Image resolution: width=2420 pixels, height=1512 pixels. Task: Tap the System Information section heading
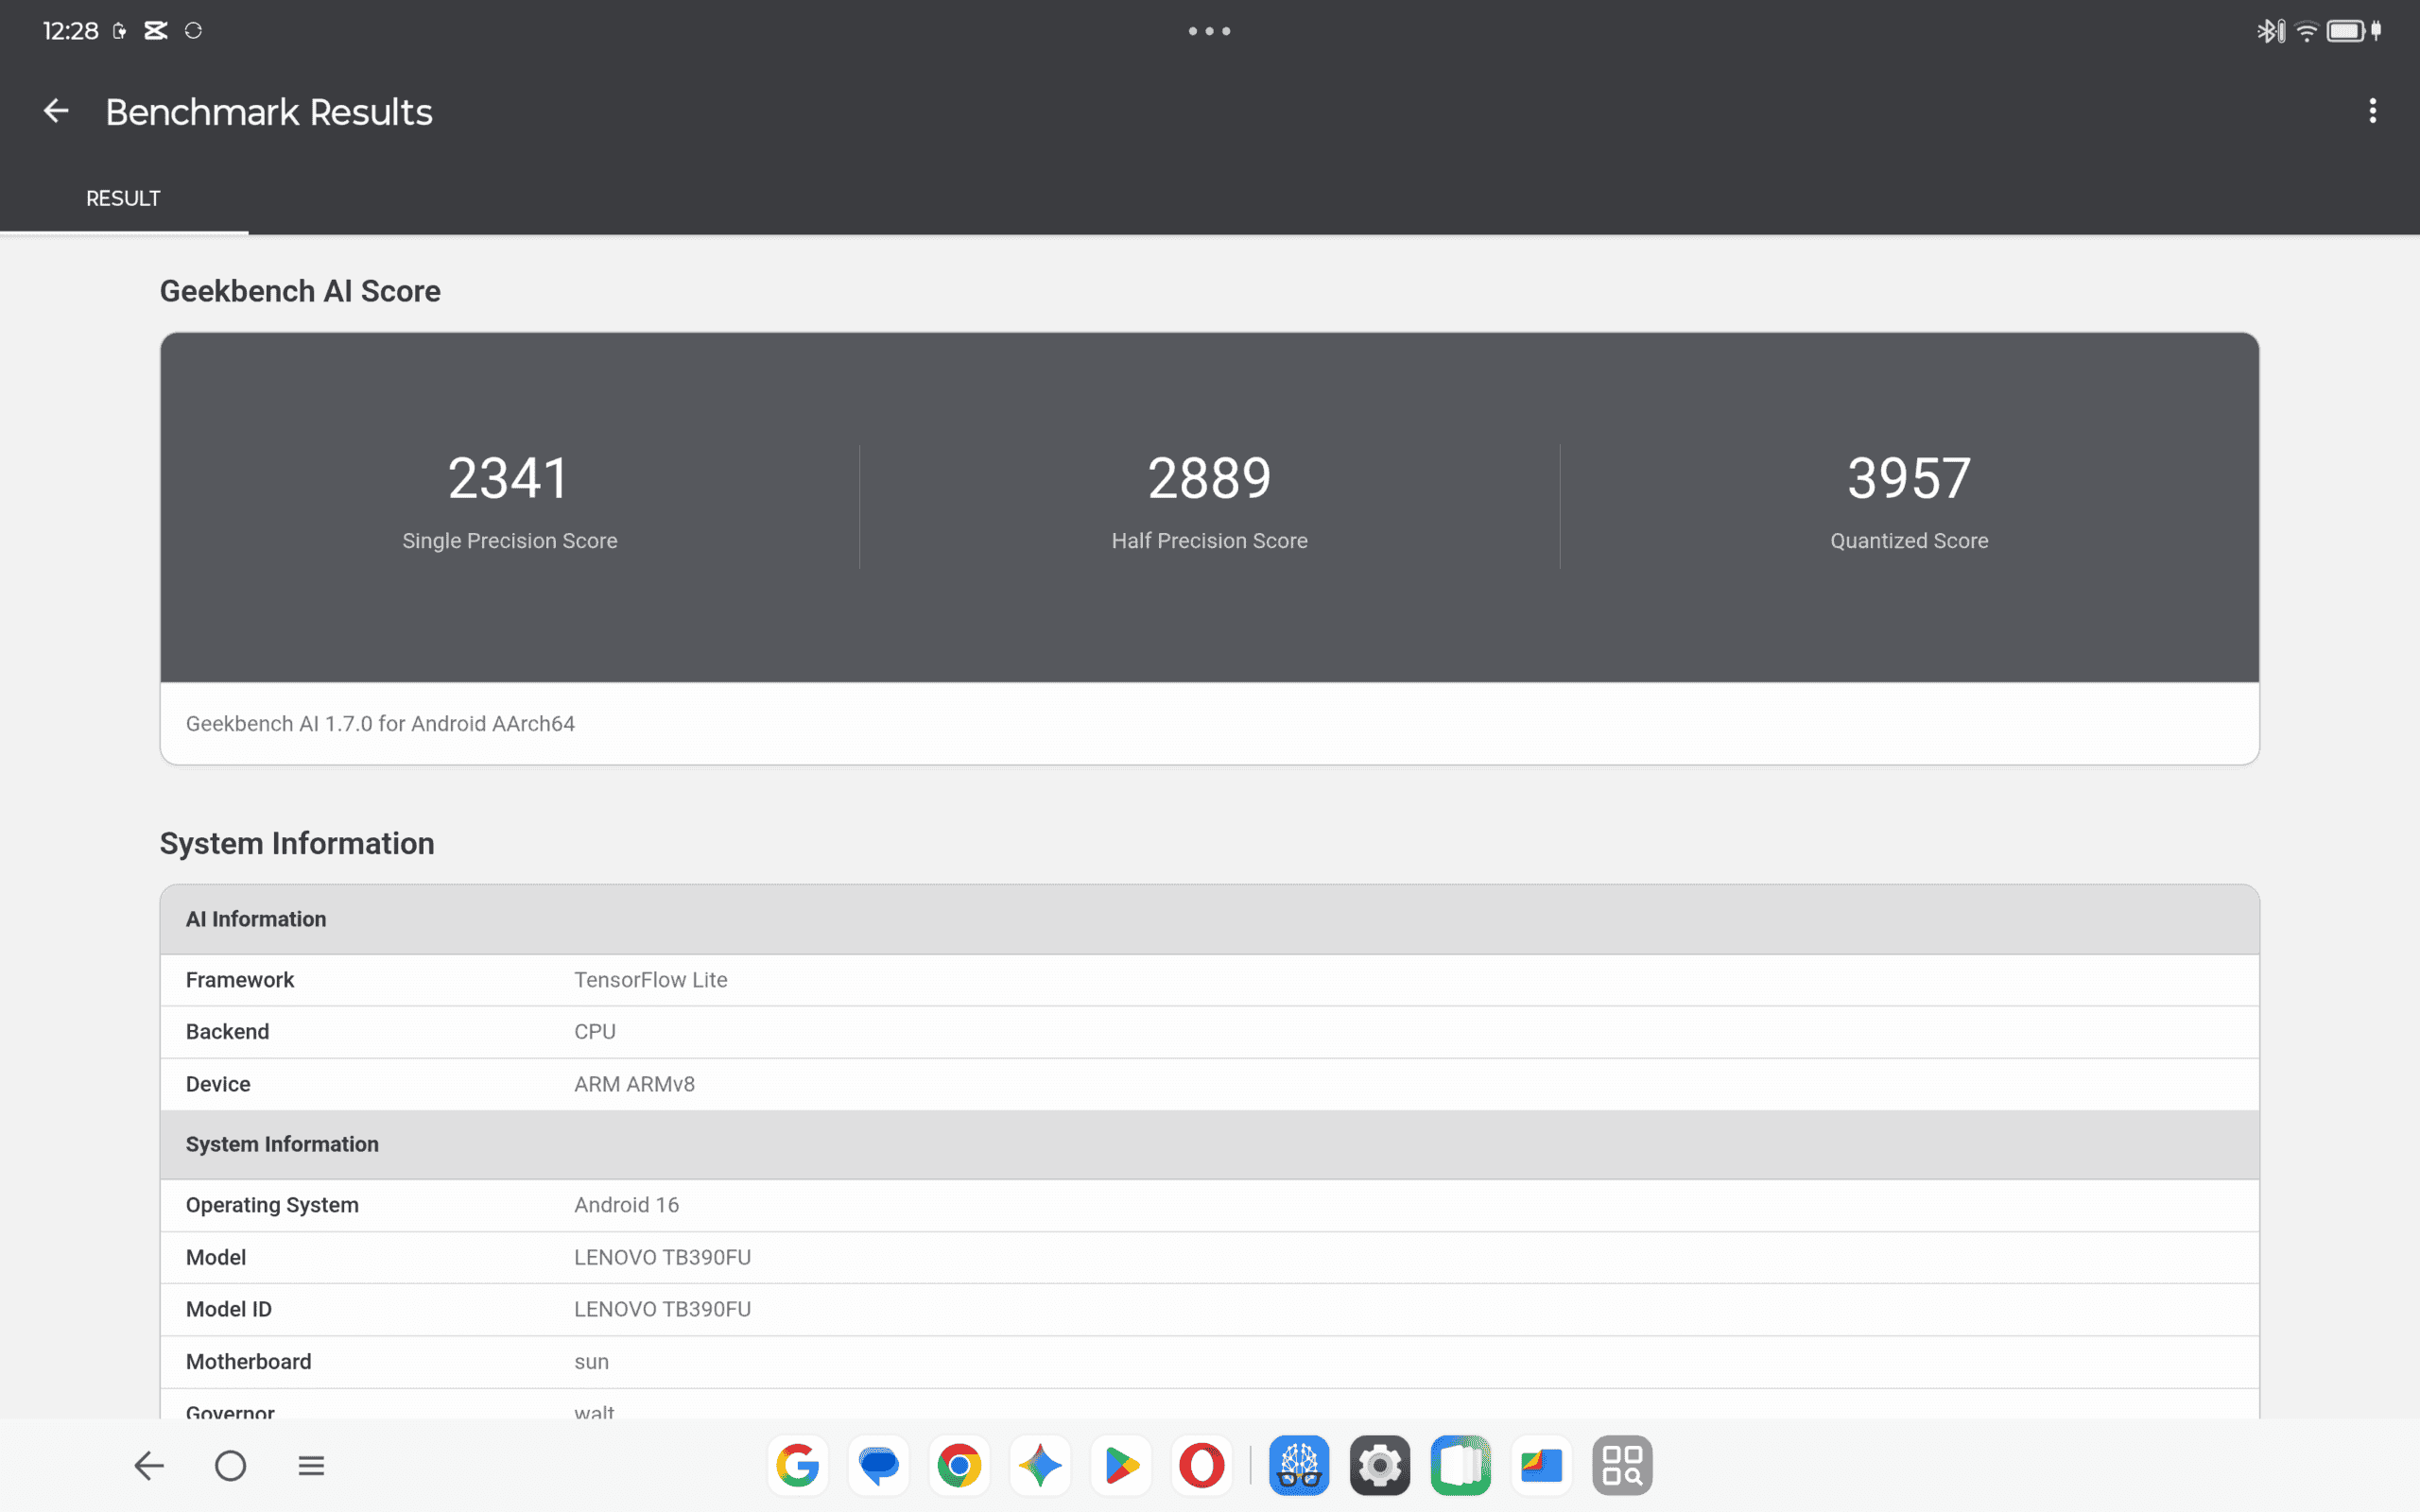pyautogui.click(x=297, y=843)
